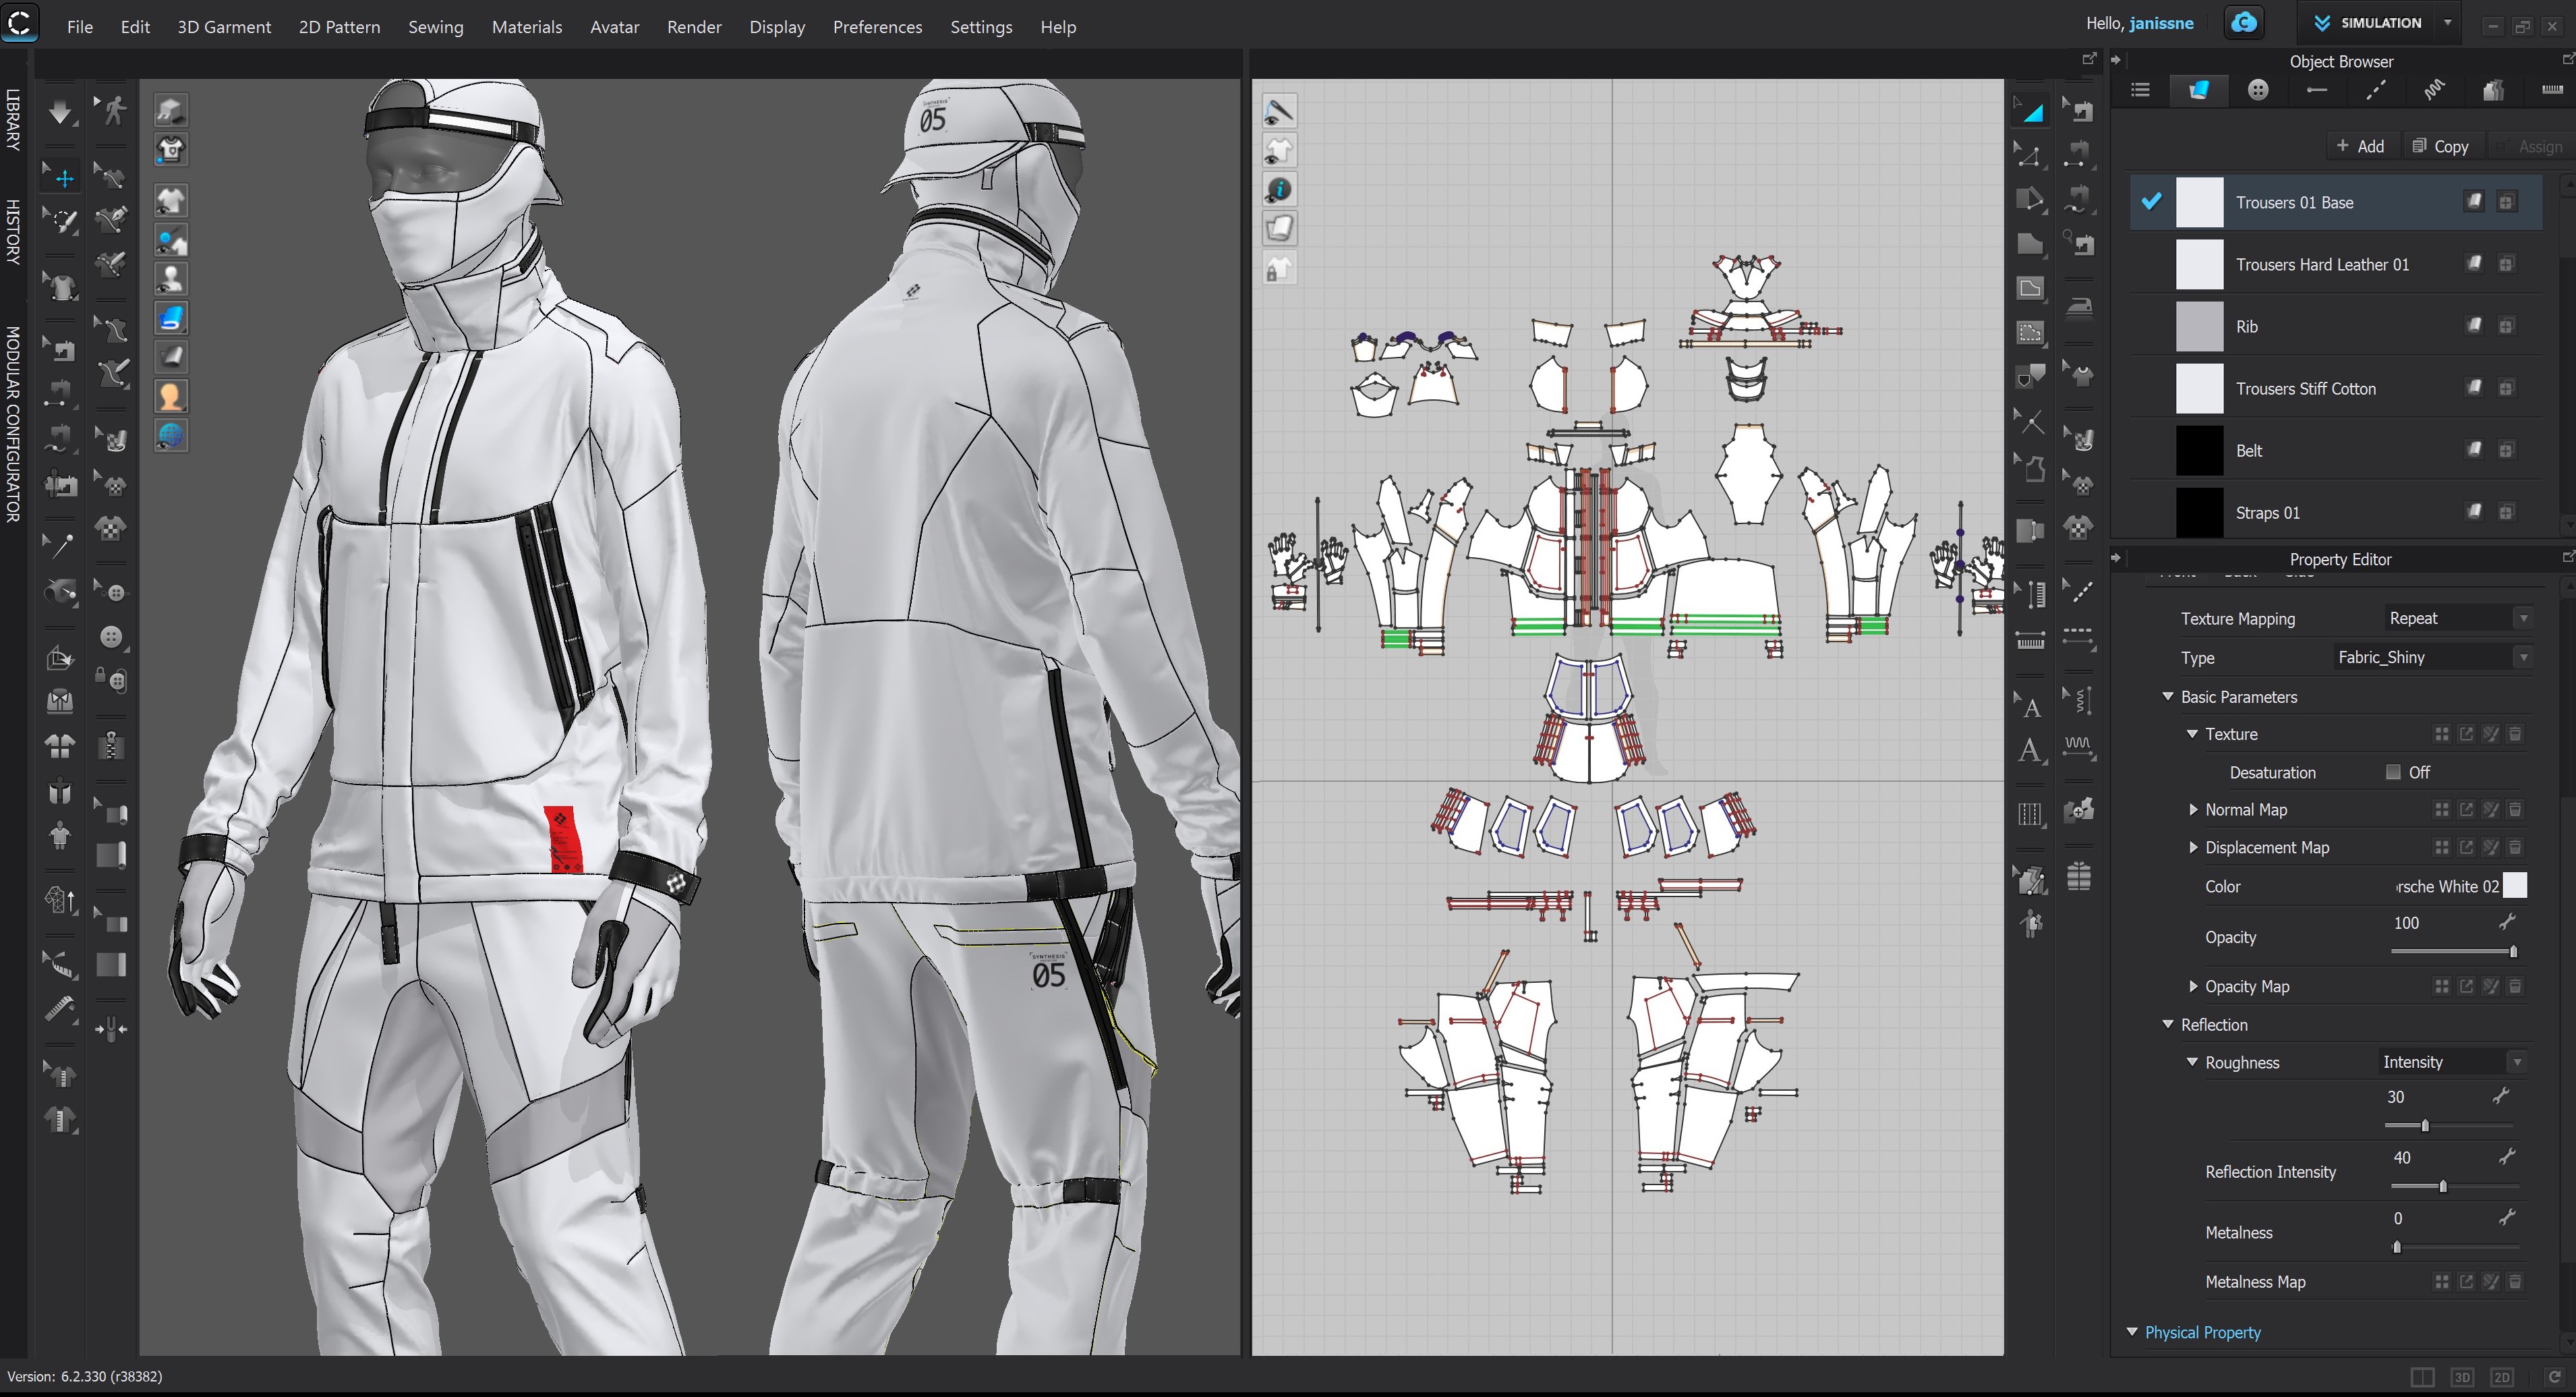Click the avatar skin display icon

tap(171, 396)
